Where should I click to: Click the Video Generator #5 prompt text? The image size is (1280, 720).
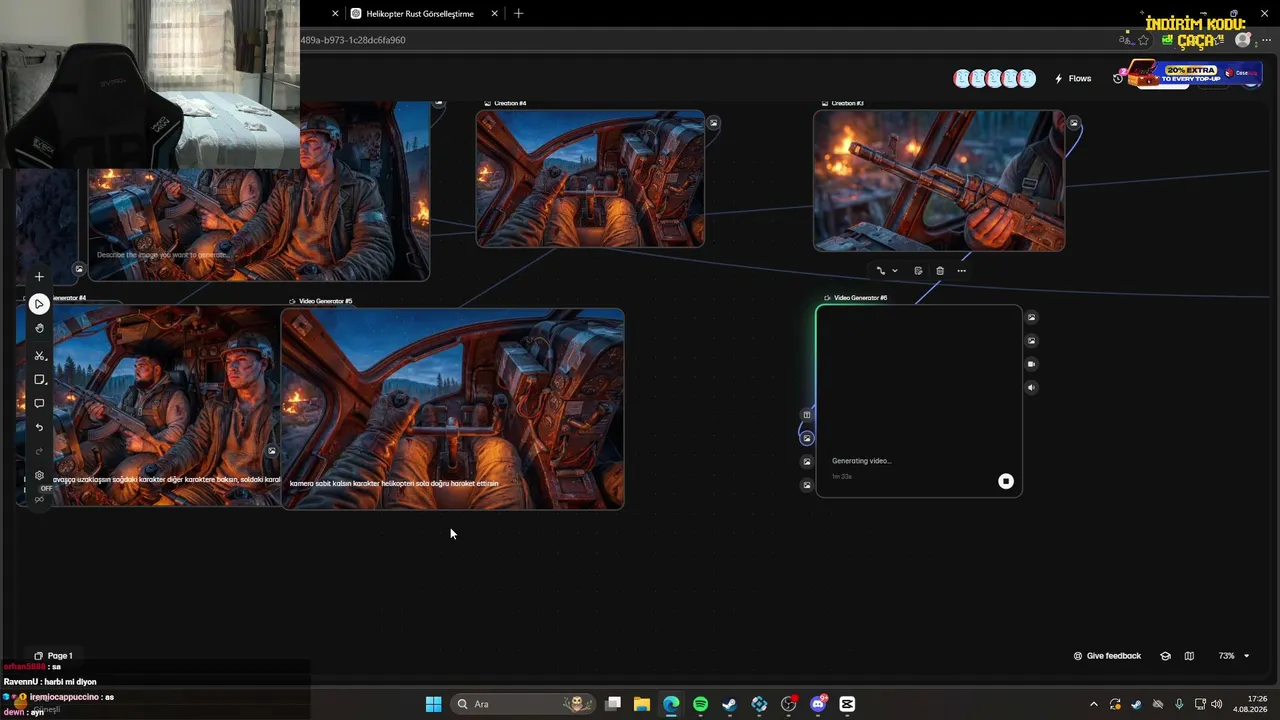click(394, 484)
